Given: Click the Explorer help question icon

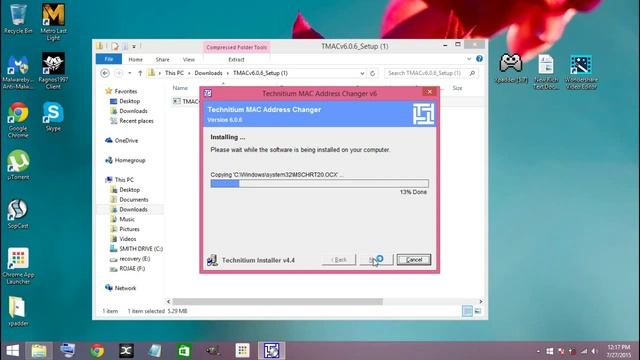Looking at the screenshot, I should point(480,59).
